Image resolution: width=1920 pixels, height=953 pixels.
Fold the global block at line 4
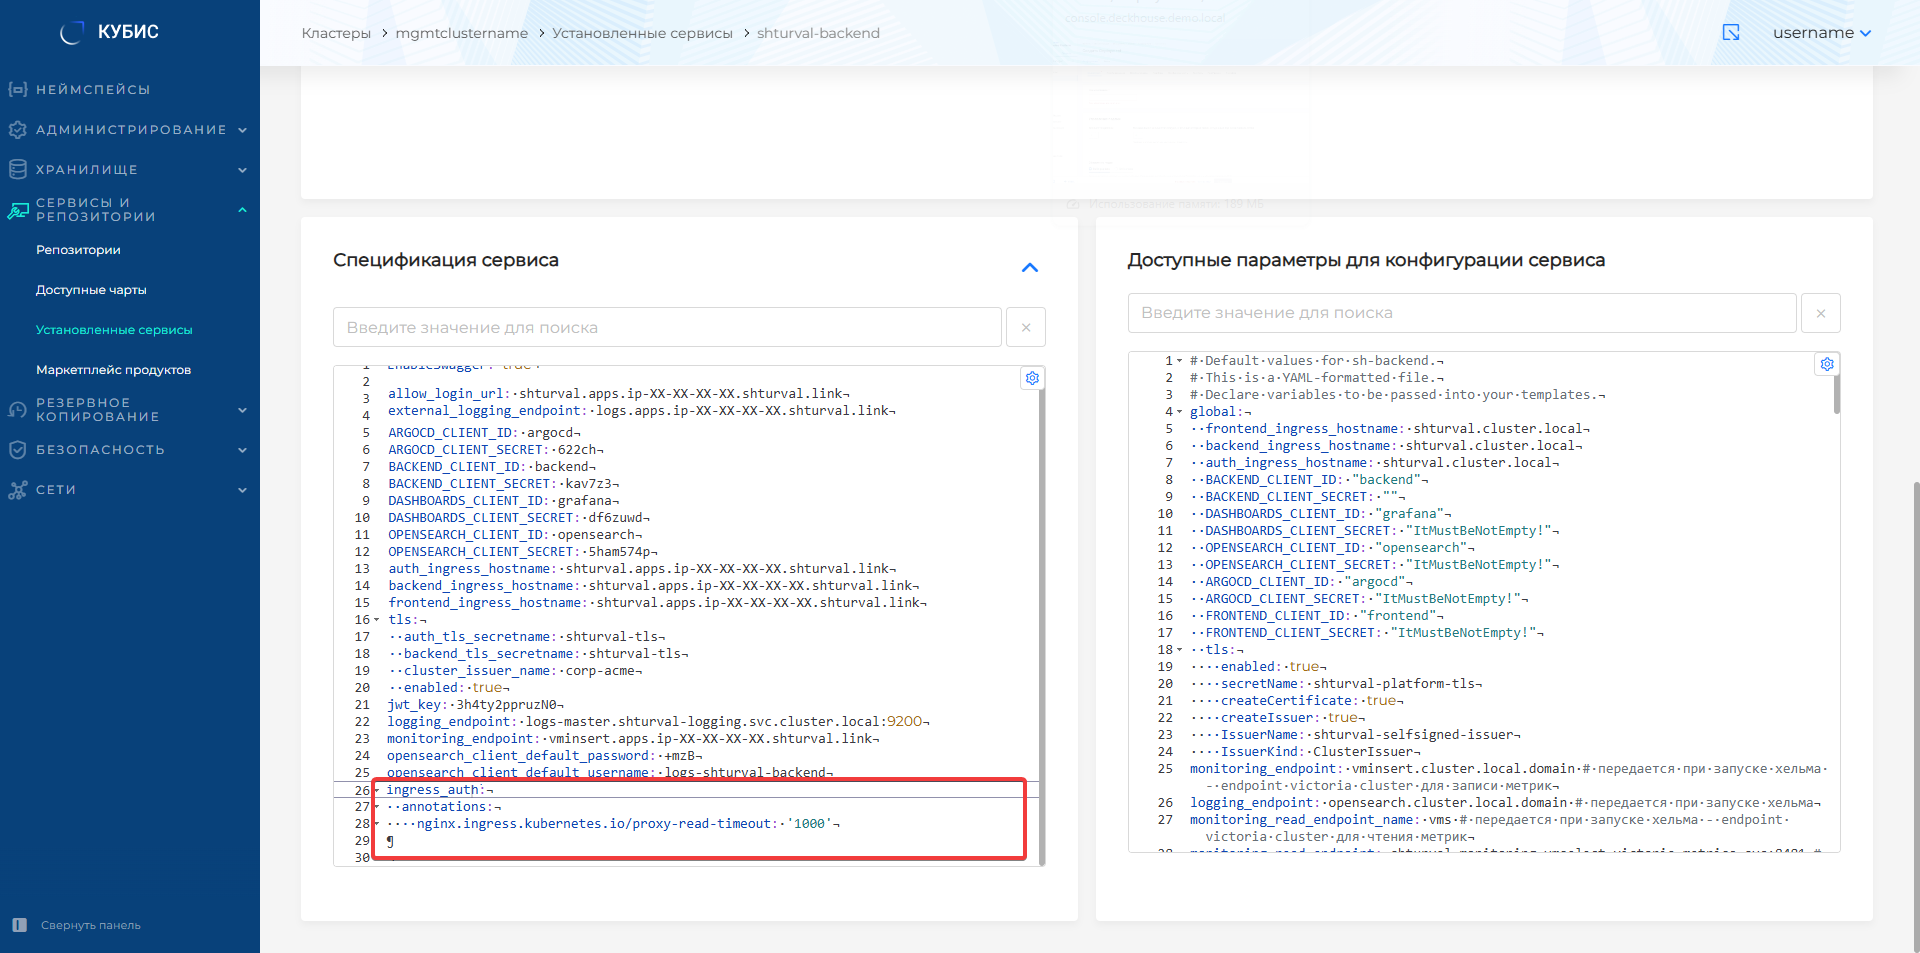[x=1179, y=412]
